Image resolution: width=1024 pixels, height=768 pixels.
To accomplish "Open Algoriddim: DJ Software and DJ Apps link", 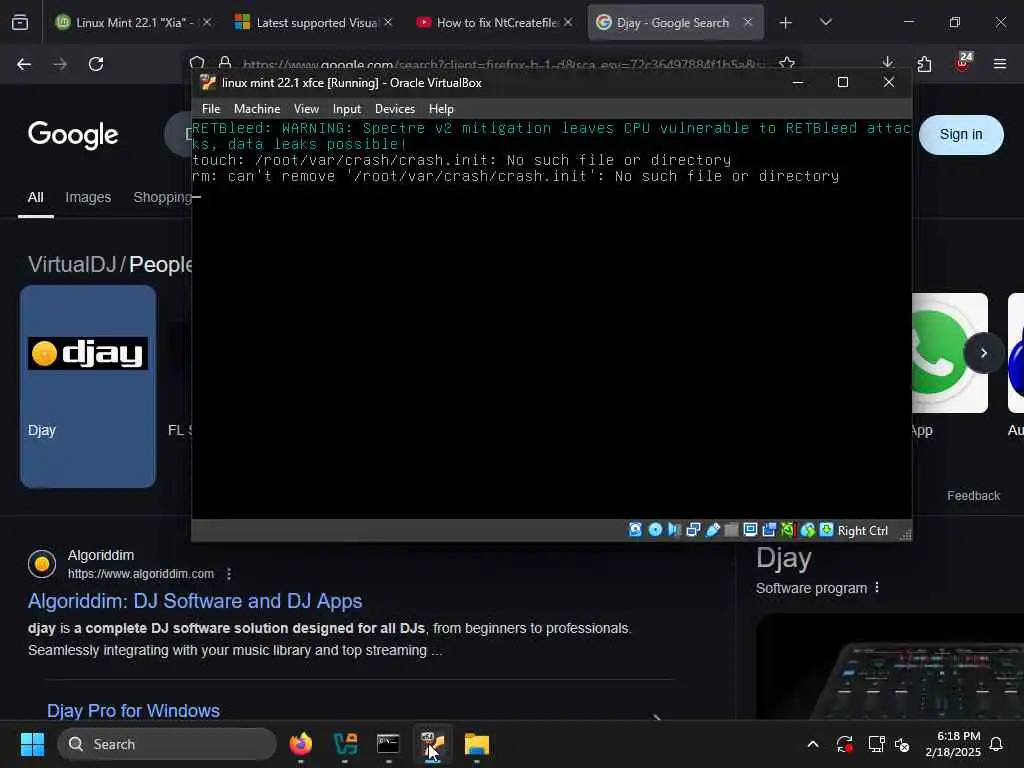I will [x=195, y=601].
